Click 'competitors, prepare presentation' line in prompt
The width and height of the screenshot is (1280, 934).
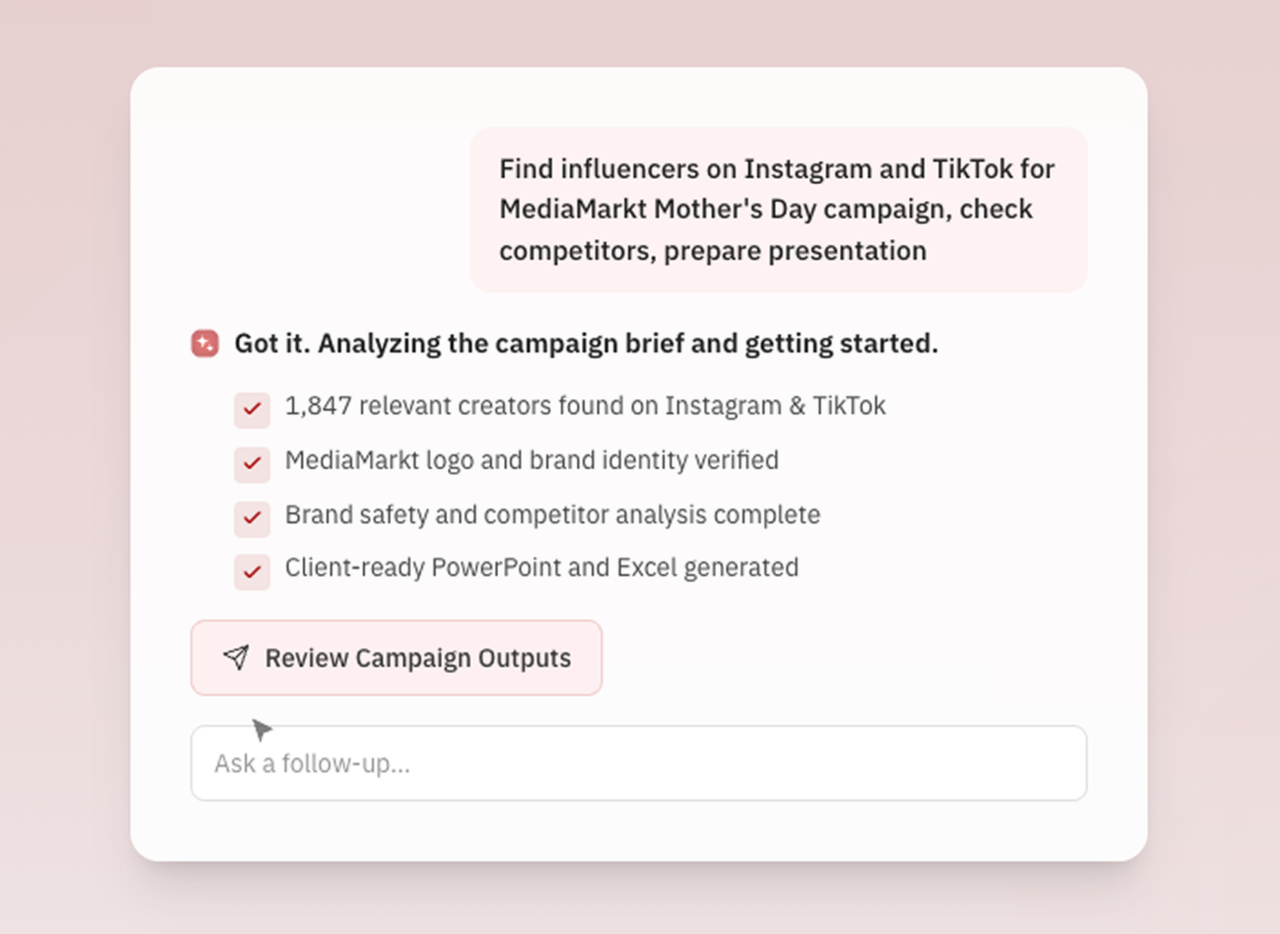click(712, 251)
